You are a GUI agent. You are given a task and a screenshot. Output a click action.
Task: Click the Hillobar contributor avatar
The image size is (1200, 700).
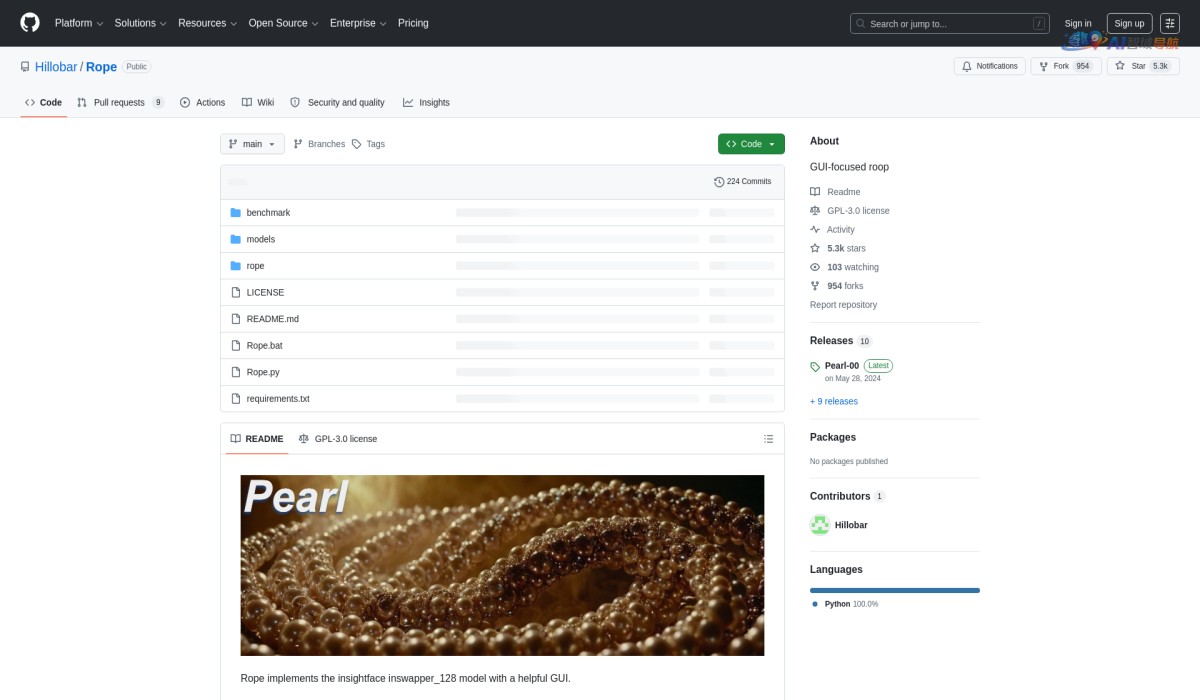(820, 525)
